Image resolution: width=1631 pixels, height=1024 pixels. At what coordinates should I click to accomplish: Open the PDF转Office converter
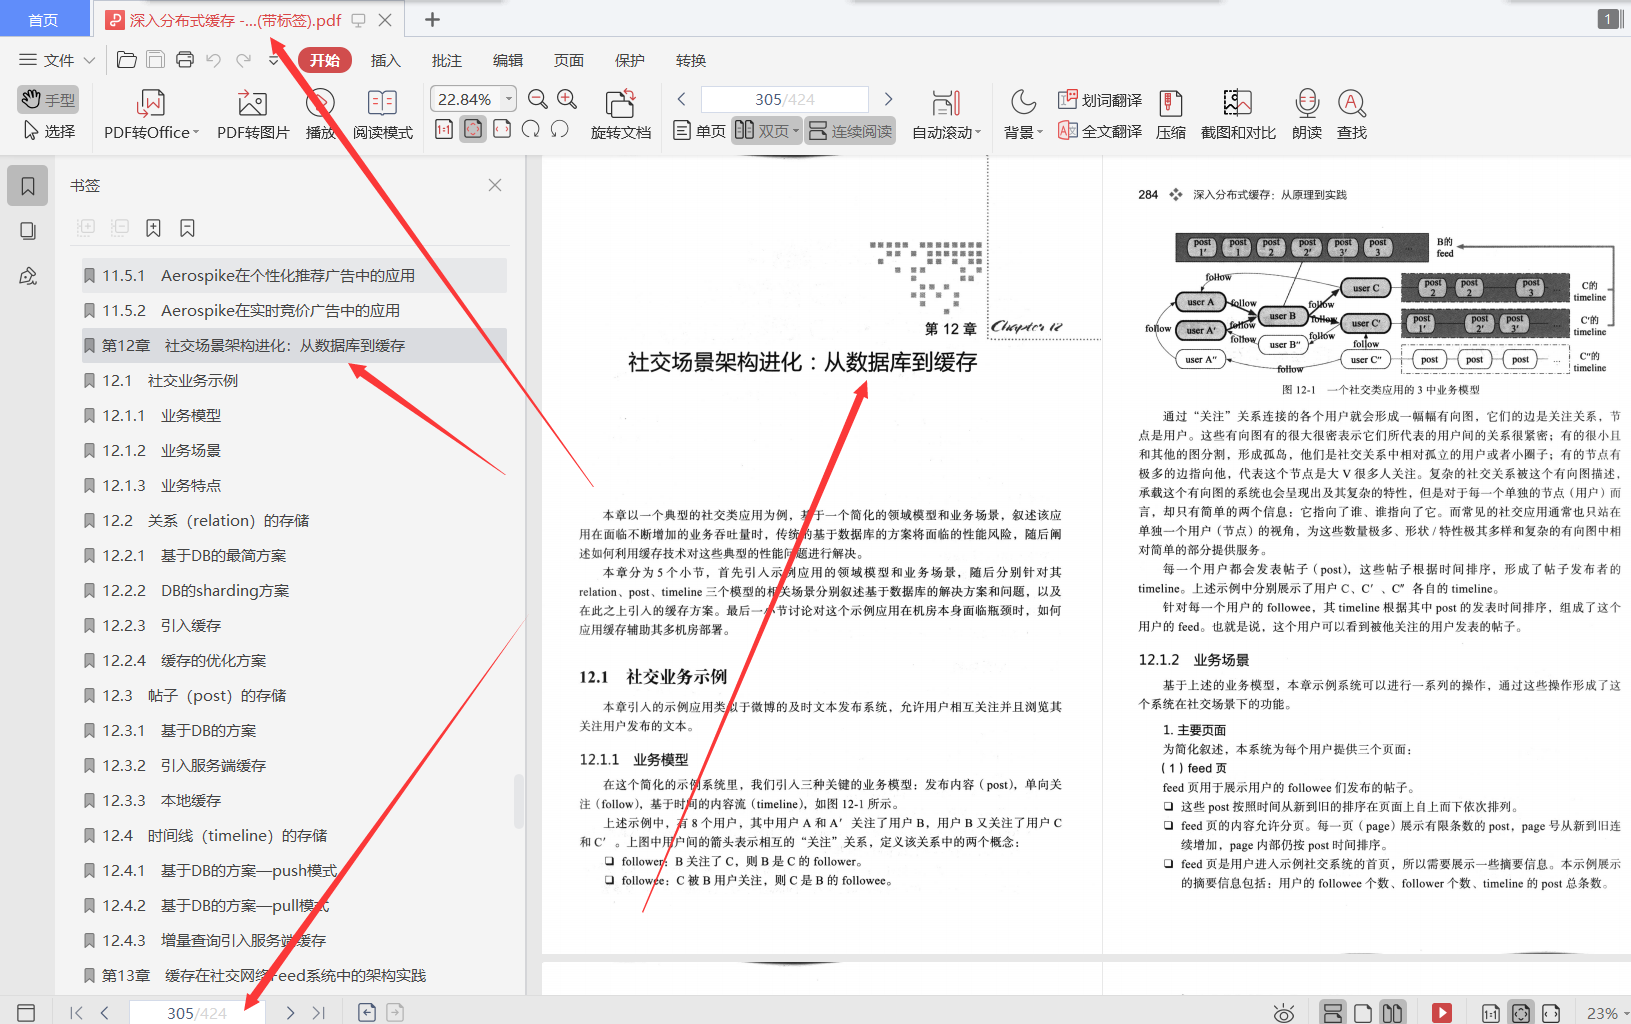point(151,115)
